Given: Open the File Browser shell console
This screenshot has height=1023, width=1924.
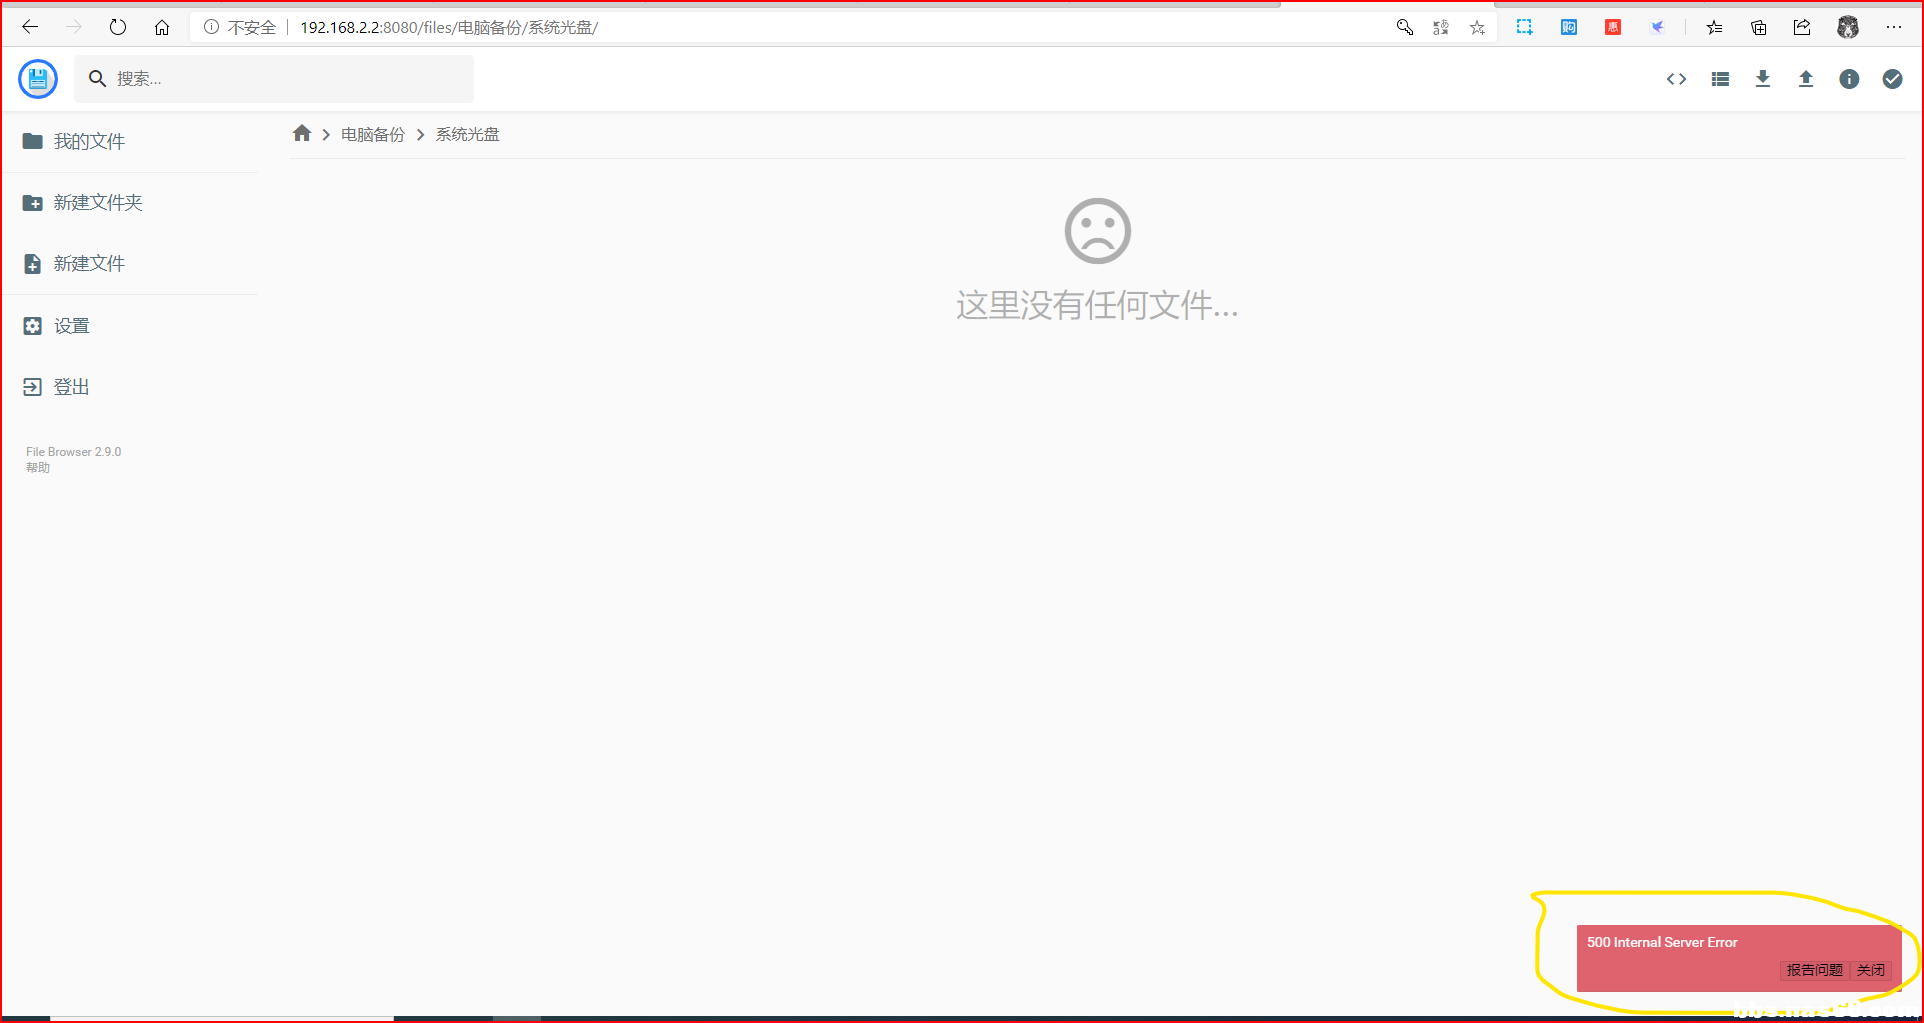Looking at the screenshot, I should pos(1676,79).
